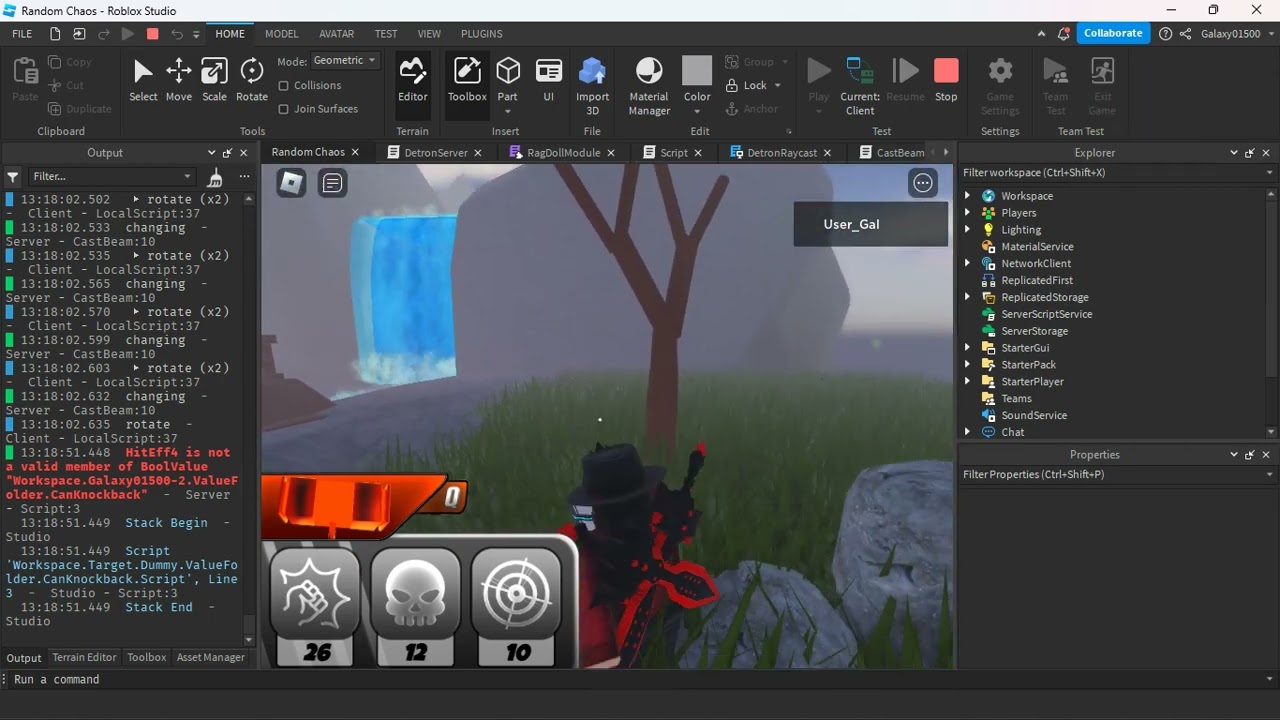
Task: Open Import 3D
Action: point(592,85)
